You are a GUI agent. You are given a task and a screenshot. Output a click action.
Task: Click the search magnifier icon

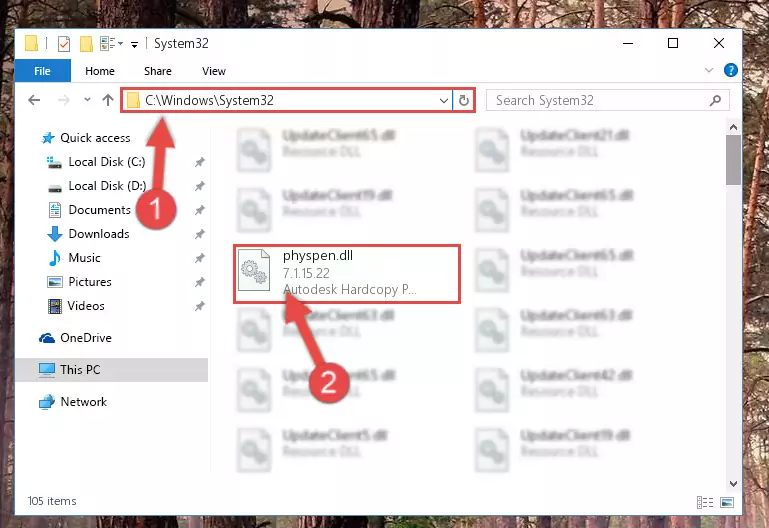(x=716, y=101)
